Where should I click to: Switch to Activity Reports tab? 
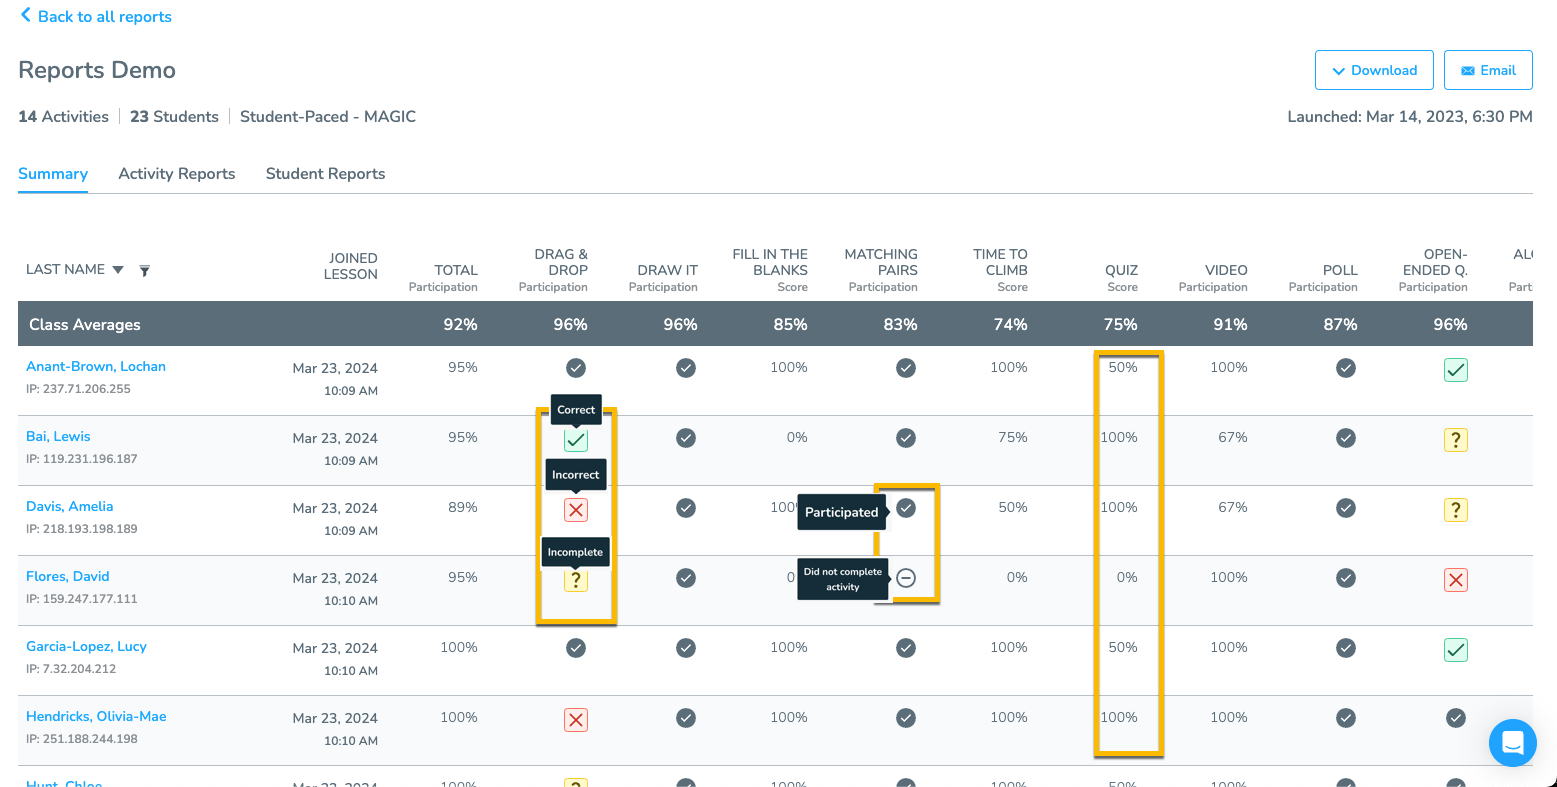coord(177,173)
